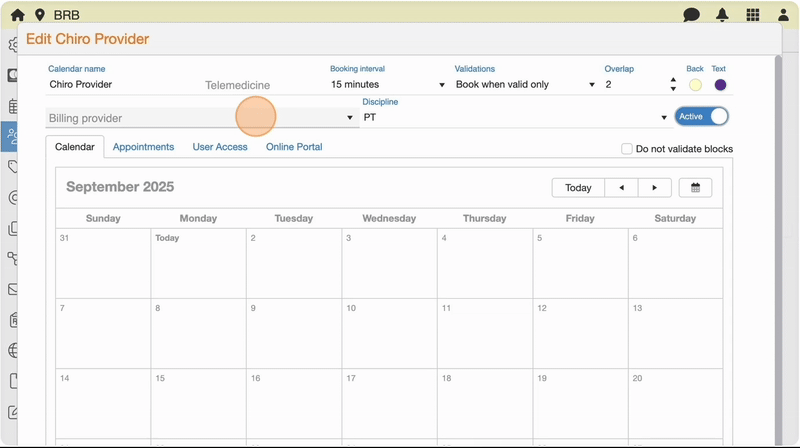Open the calendar date picker icon

click(x=695, y=188)
